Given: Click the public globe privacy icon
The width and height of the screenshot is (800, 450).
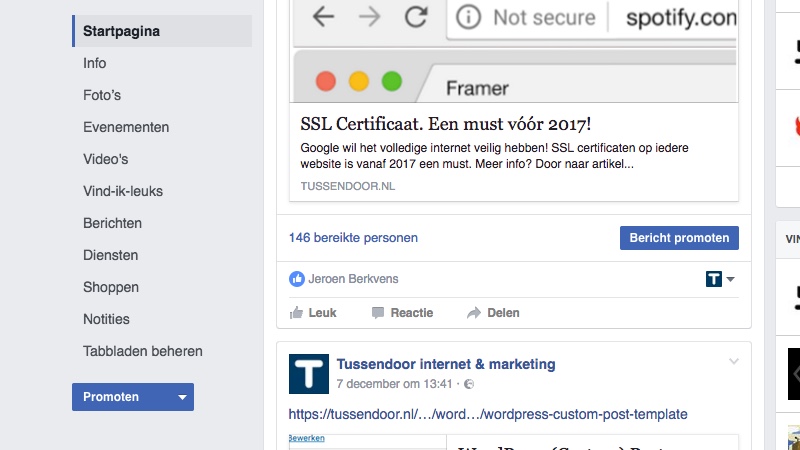Looking at the screenshot, I should pyautogui.click(x=469, y=384).
